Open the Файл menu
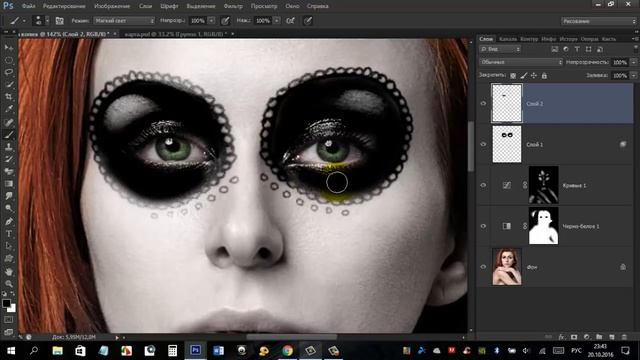Viewport: 640px width, 360px height. point(28,6)
